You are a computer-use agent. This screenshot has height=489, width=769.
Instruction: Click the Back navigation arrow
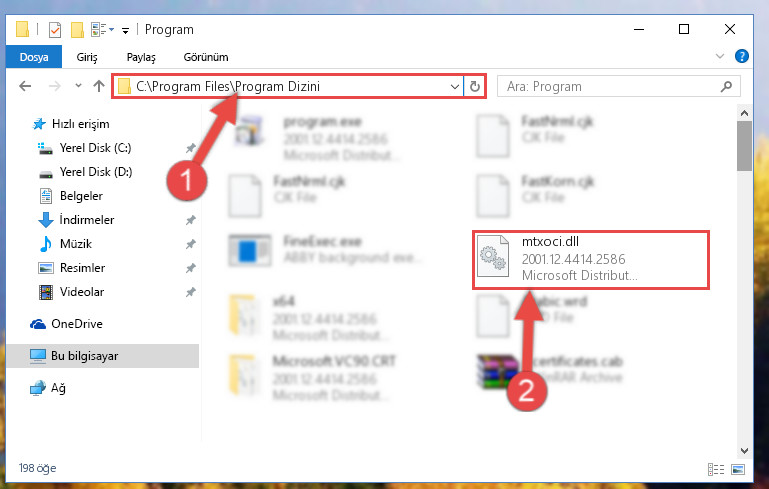[x=25, y=87]
